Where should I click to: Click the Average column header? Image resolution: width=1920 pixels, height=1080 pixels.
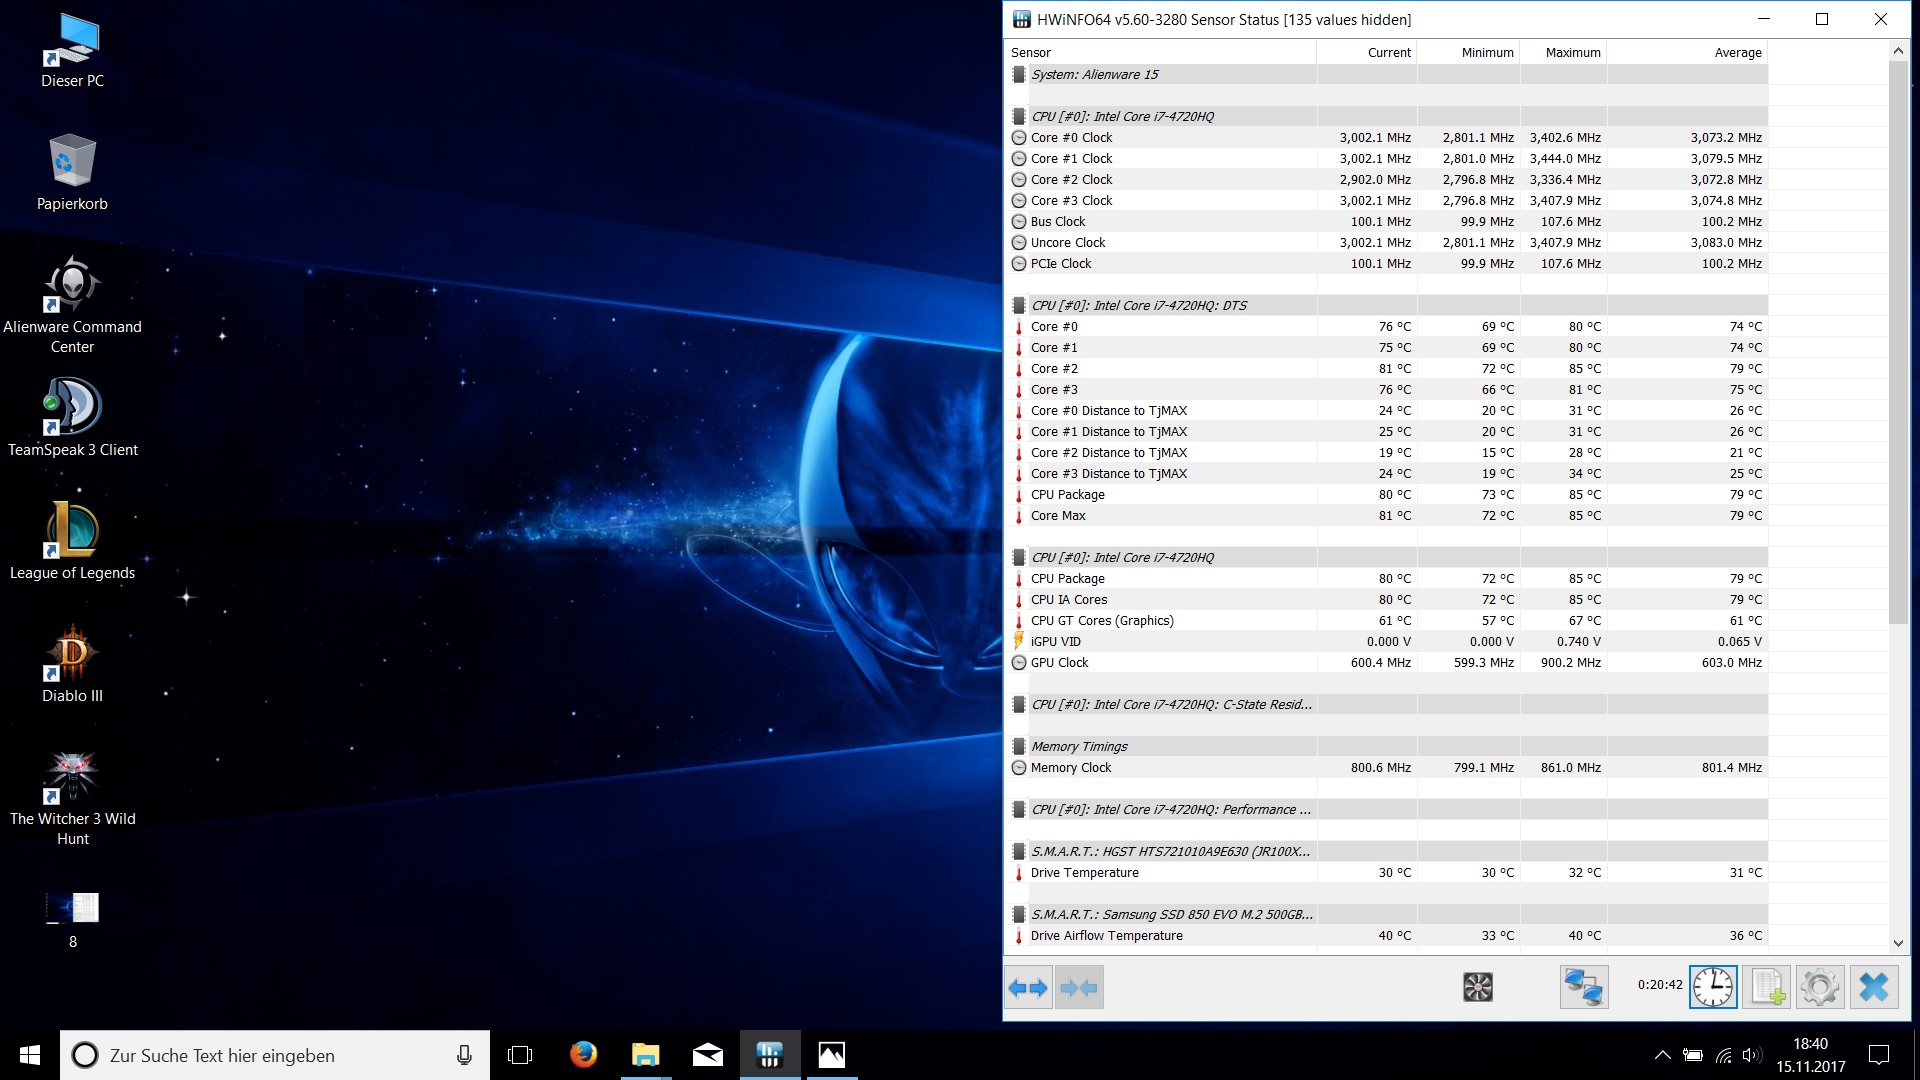pos(1737,53)
